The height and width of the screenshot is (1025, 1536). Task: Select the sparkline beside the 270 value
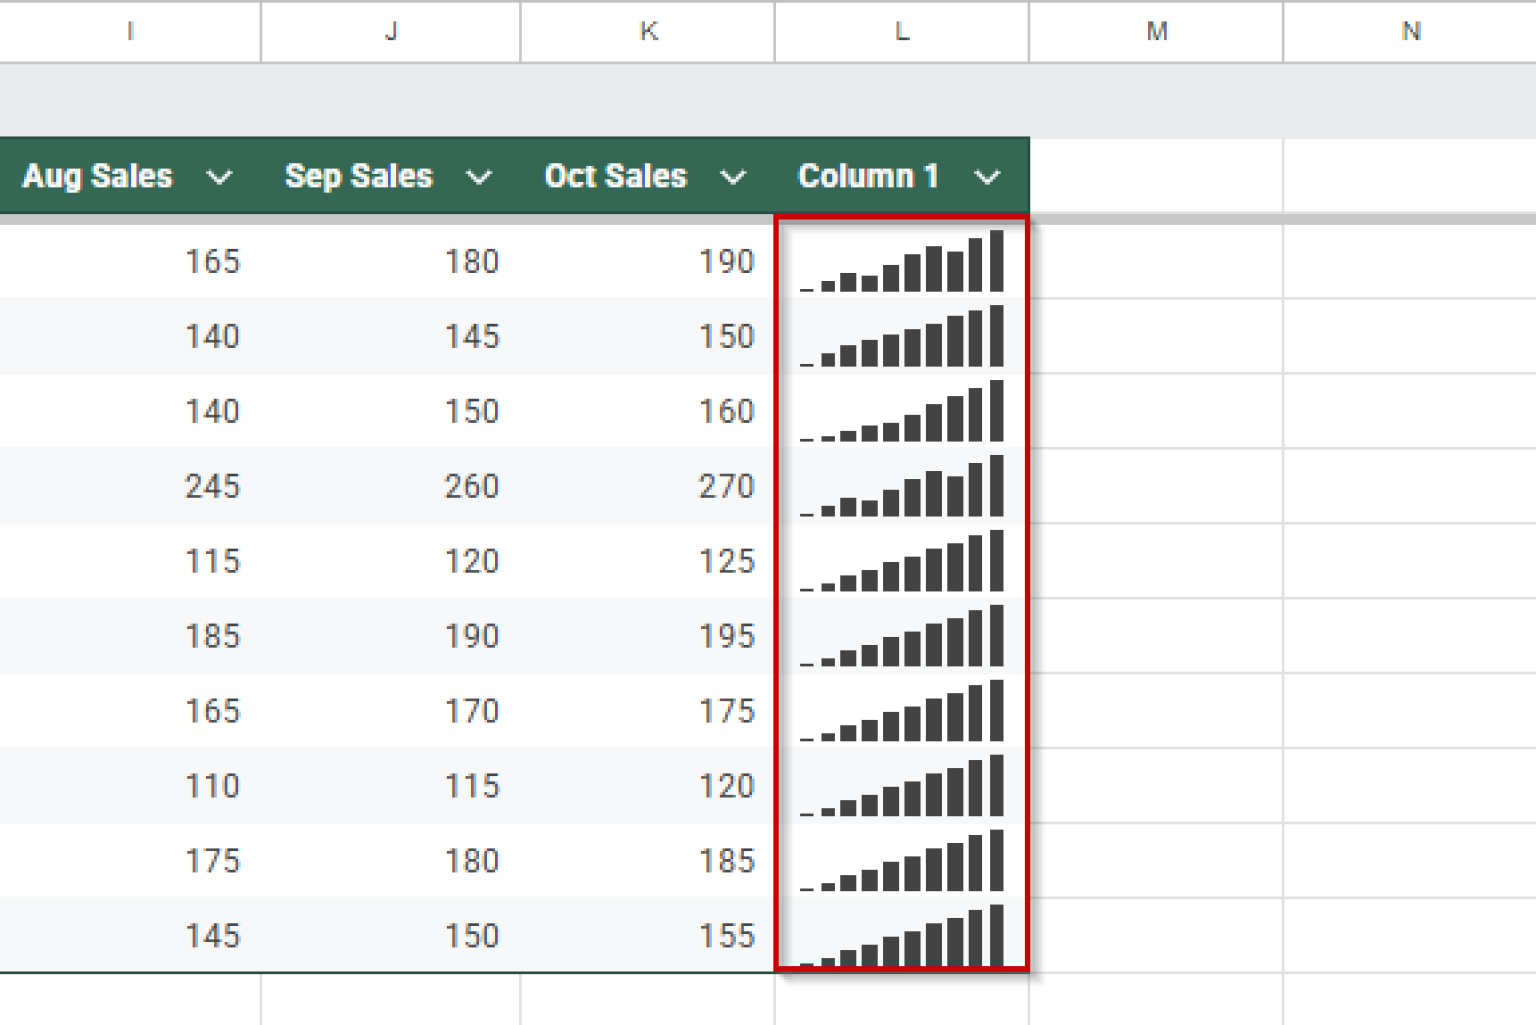point(900,486)
